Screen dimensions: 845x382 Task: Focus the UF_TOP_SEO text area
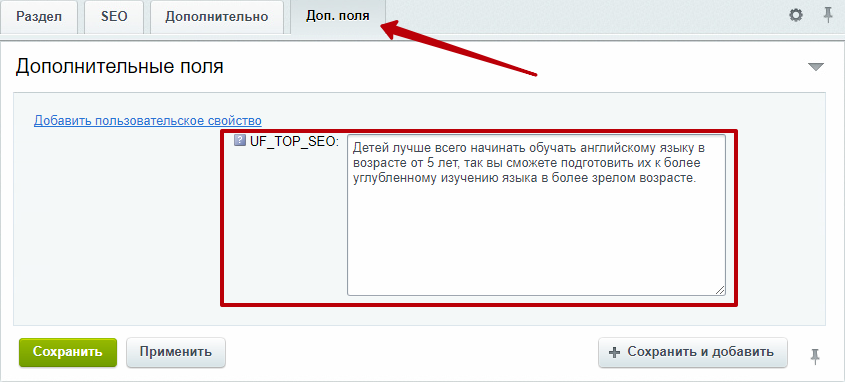click(x=536, y=214)
